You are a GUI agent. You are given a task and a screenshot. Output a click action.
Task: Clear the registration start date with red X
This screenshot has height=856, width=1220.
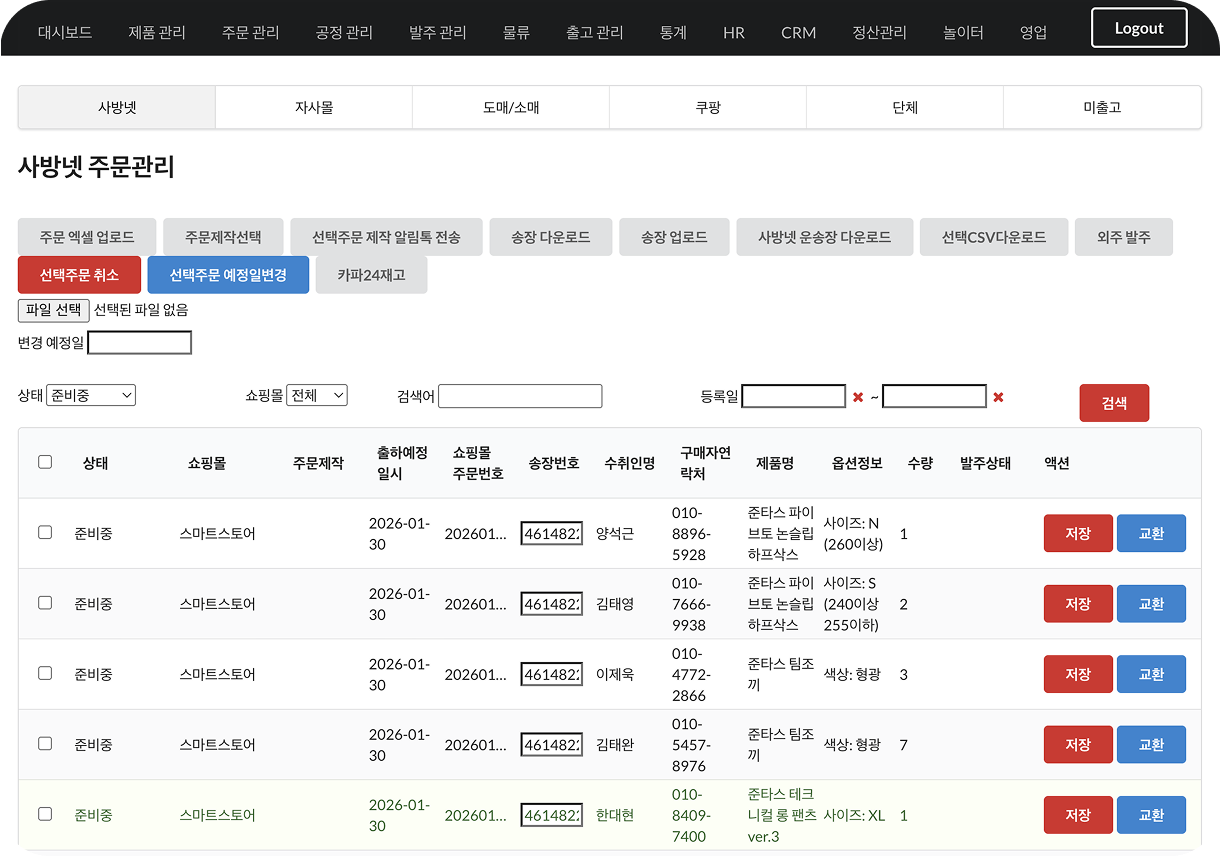tap(857, 397)
